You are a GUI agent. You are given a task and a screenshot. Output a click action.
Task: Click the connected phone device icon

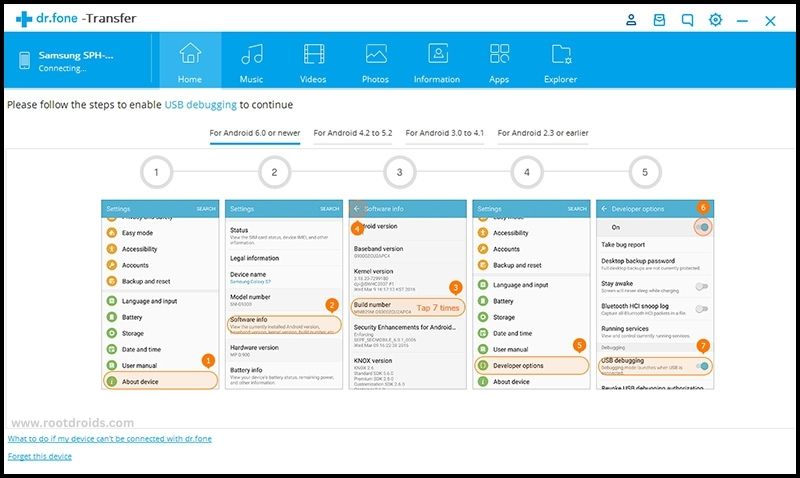coord(24,60)
